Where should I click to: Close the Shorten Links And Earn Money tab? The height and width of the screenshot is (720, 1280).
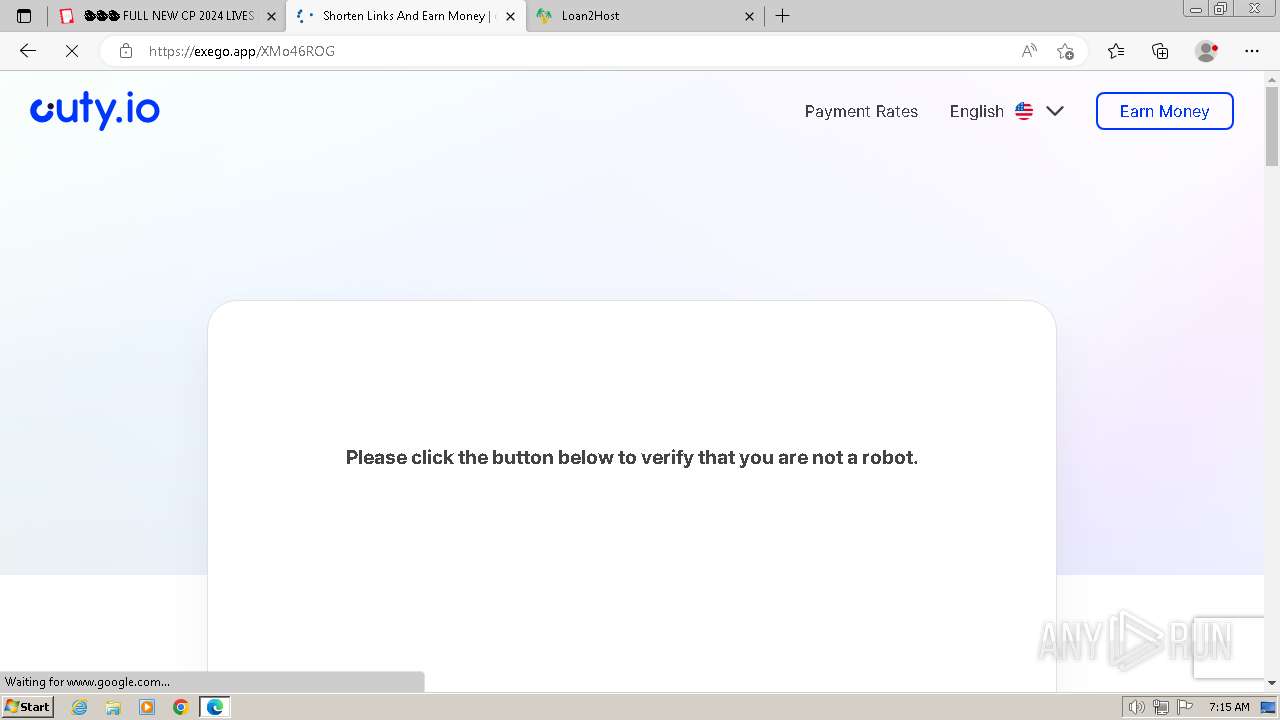(x=510, y=16)
